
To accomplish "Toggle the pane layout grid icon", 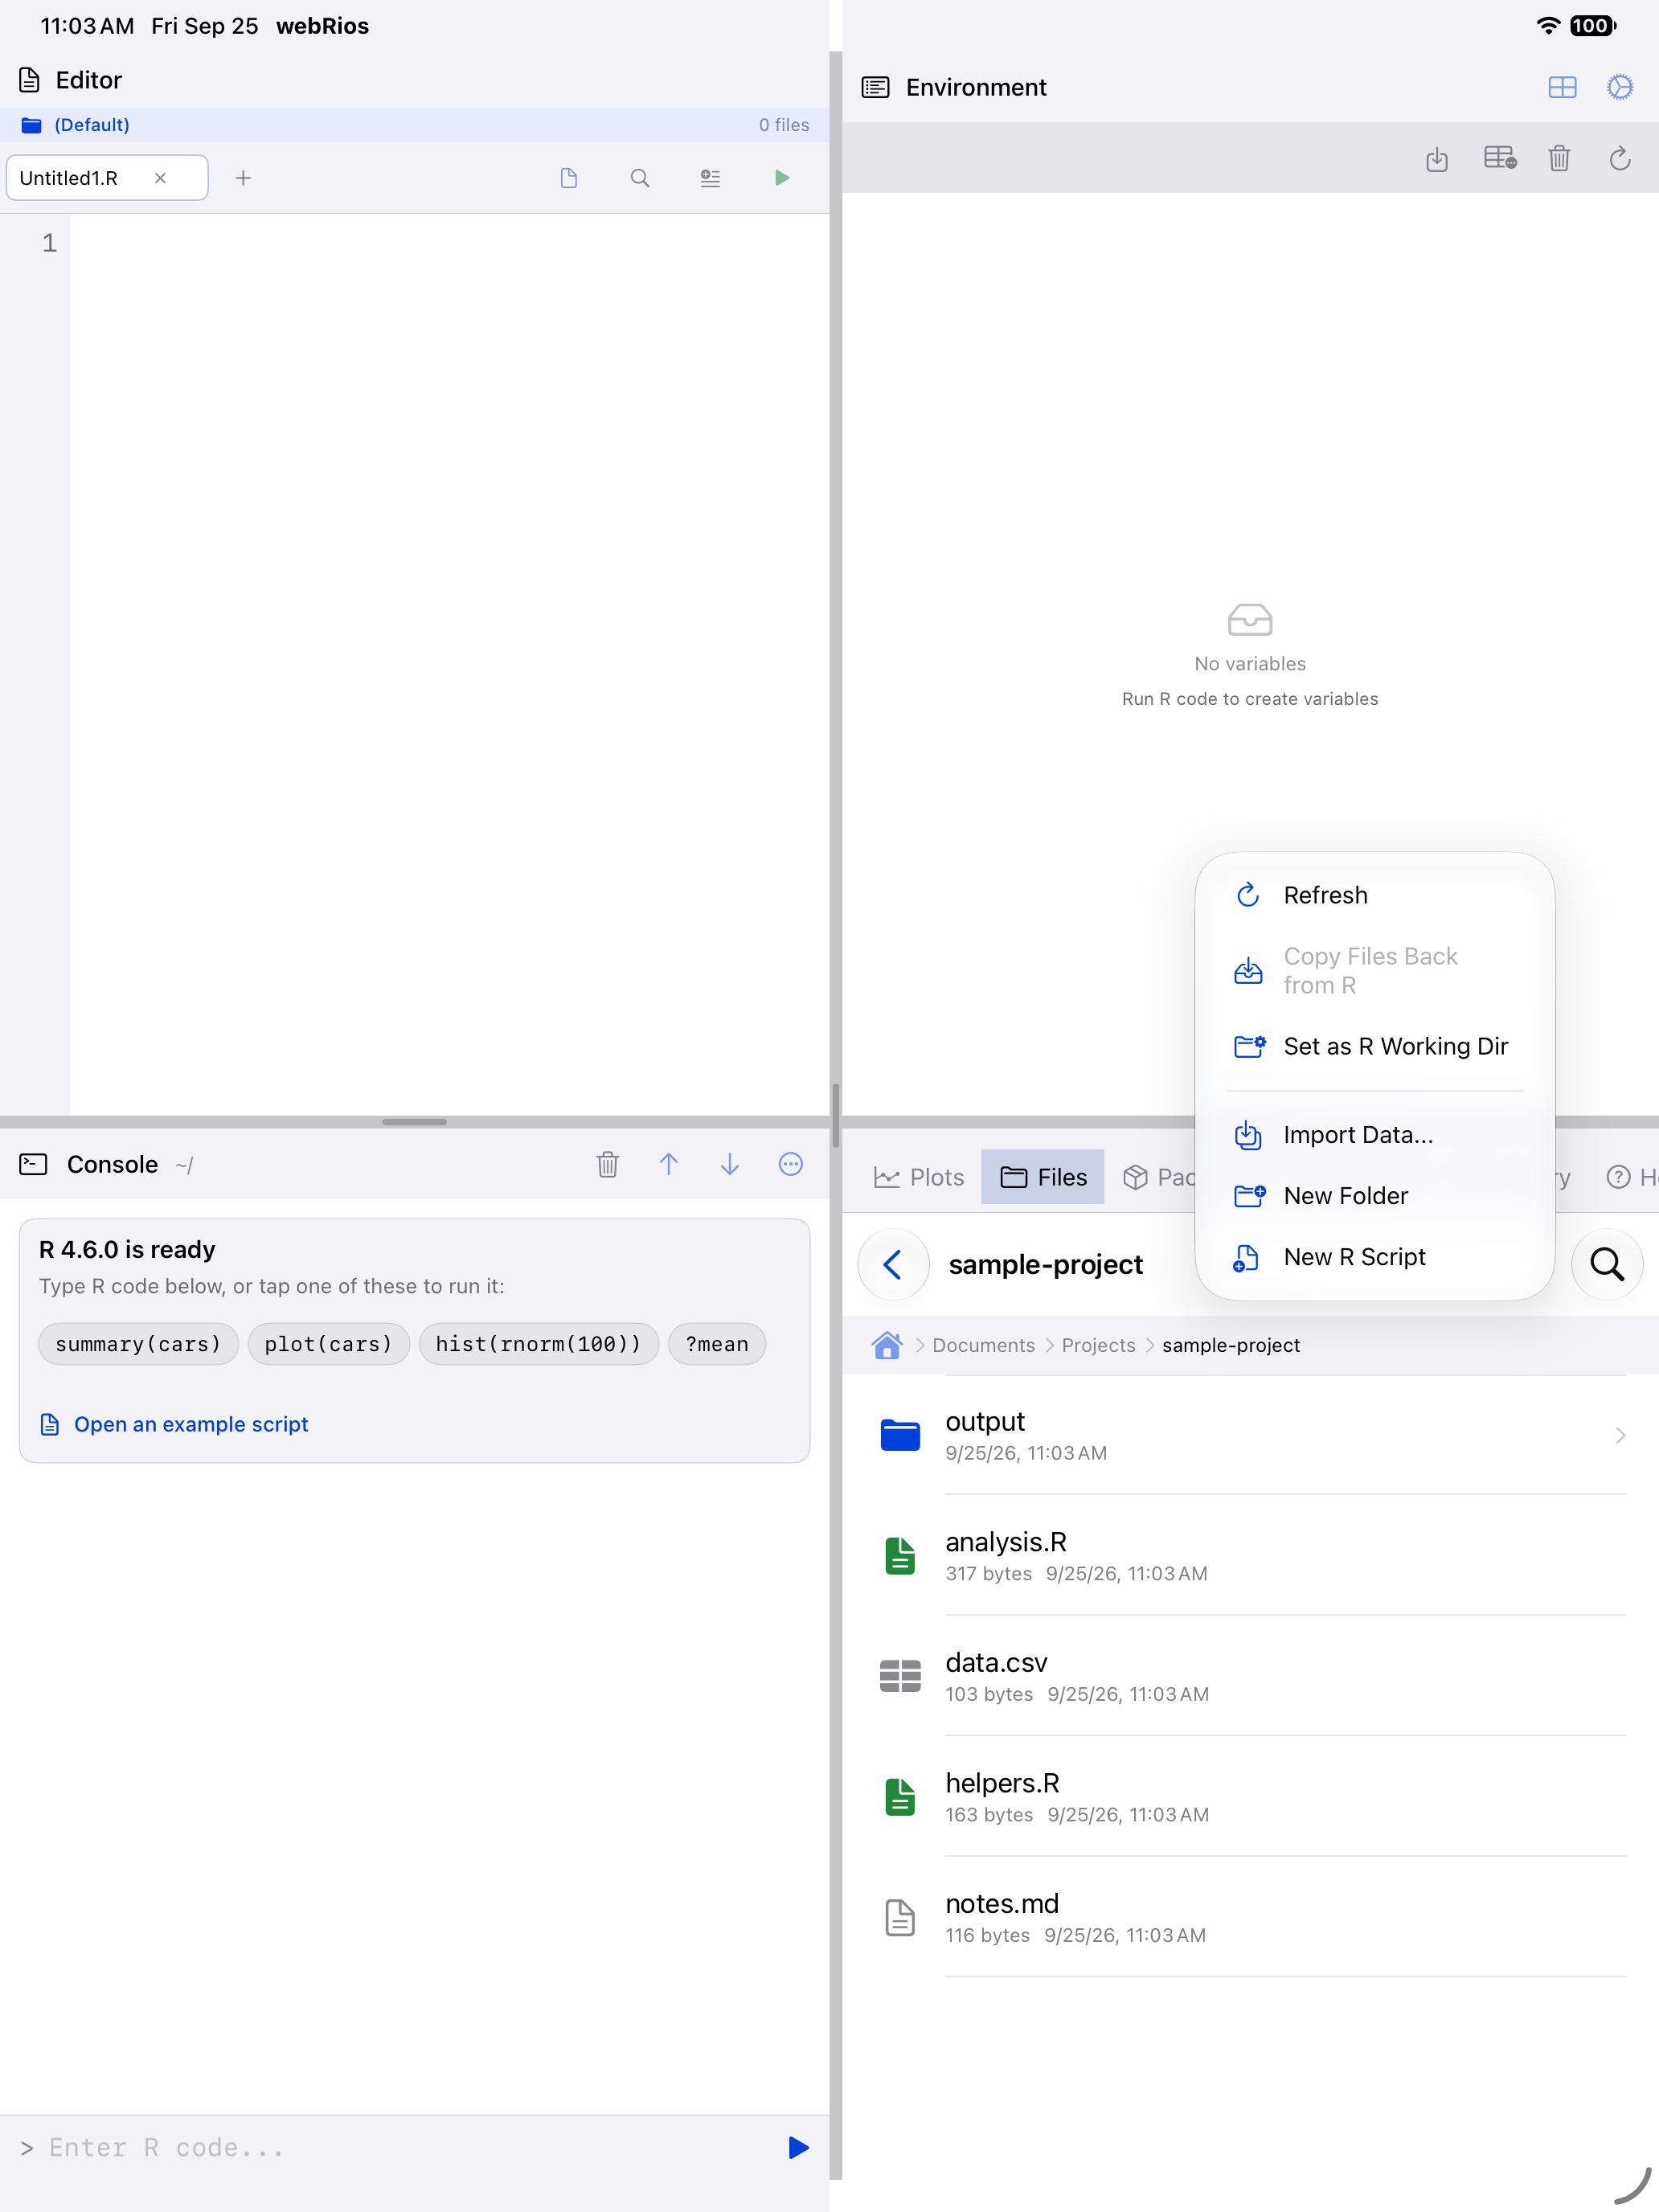I will (1562, 88).
